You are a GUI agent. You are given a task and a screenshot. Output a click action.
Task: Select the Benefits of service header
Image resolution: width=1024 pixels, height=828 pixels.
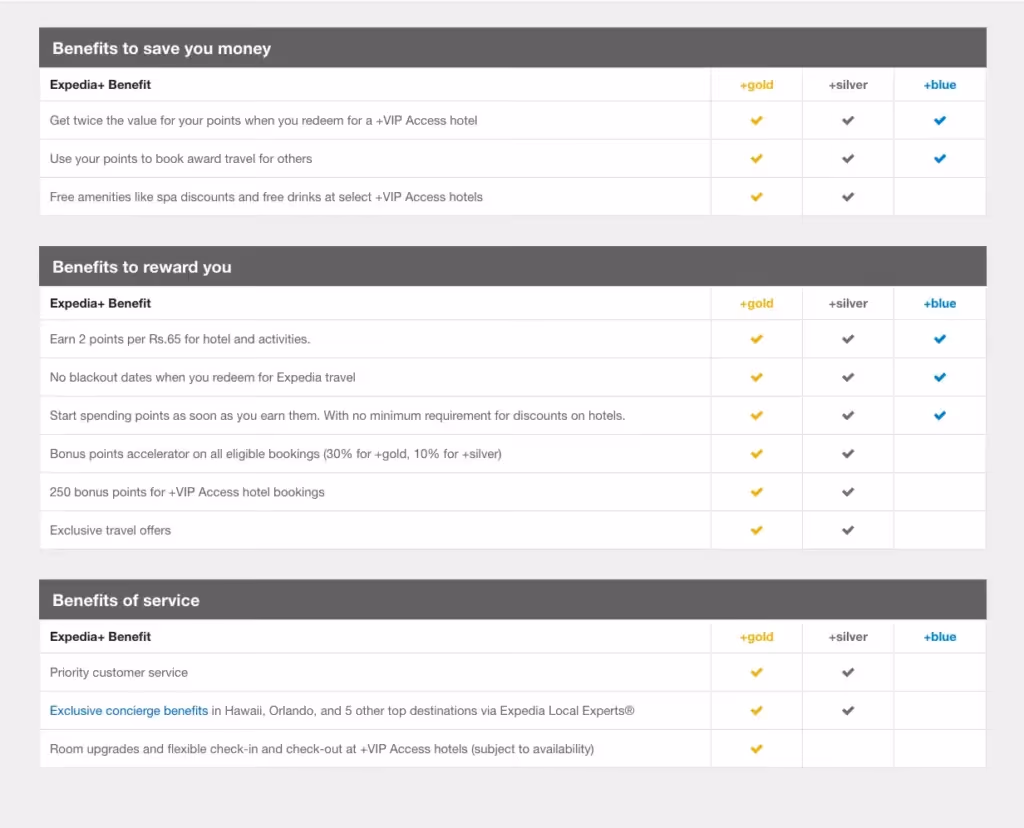[x=513, y=599]
